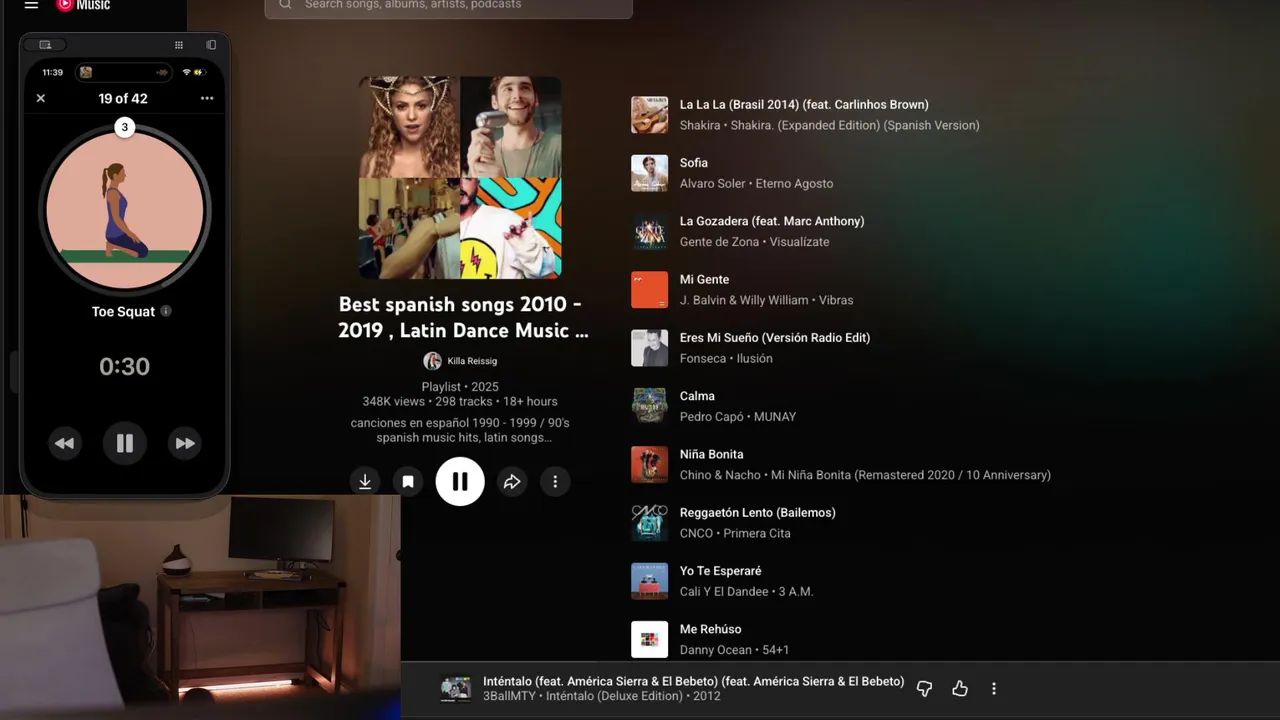This screenshot has height=720, width=1280.
Task: Share the playlist
Action: pyautogui.click(x=512, y=482)
